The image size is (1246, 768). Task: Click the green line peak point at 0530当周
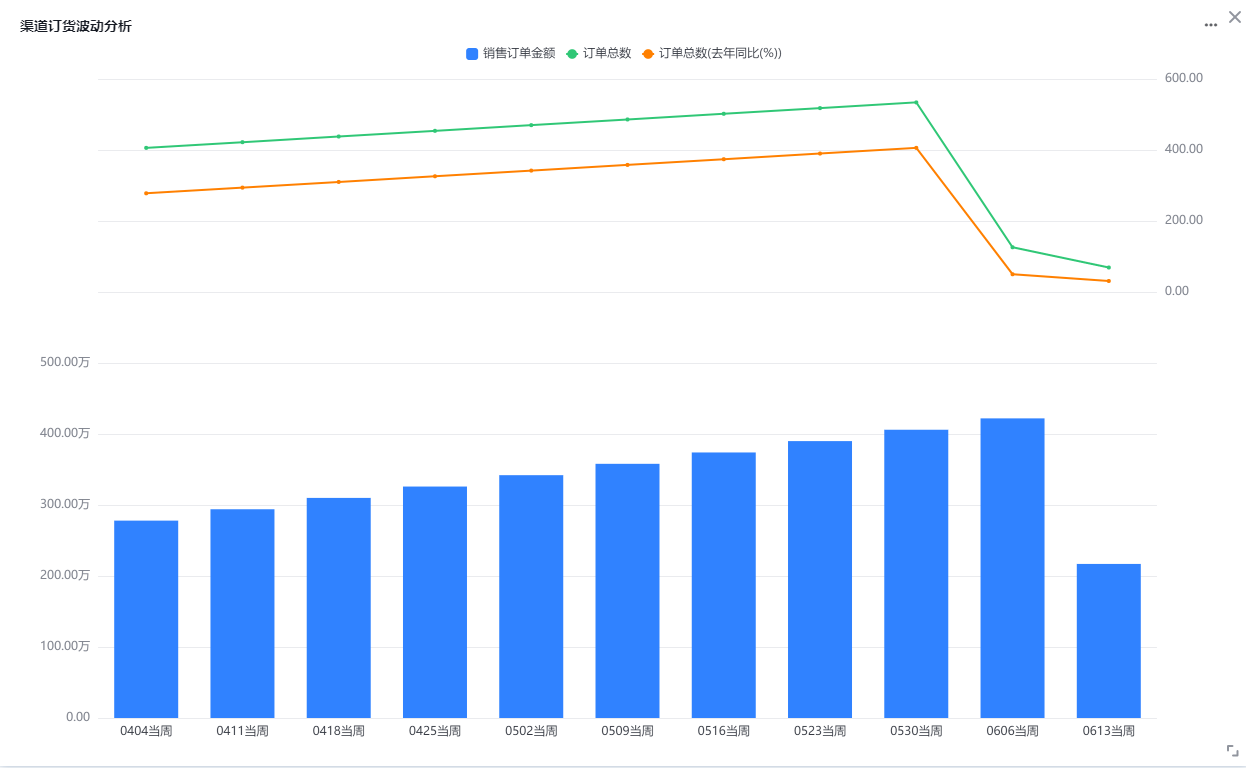pos(916,102)
